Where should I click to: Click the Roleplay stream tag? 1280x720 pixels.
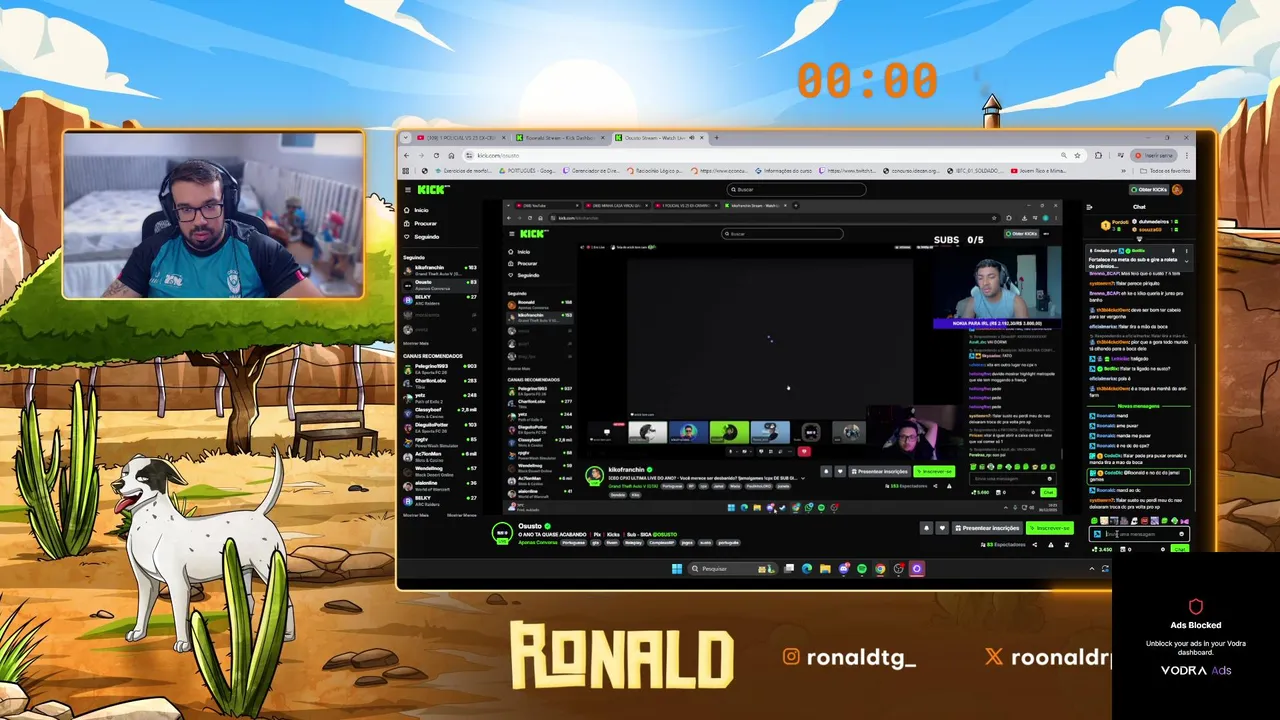(633, 542)
